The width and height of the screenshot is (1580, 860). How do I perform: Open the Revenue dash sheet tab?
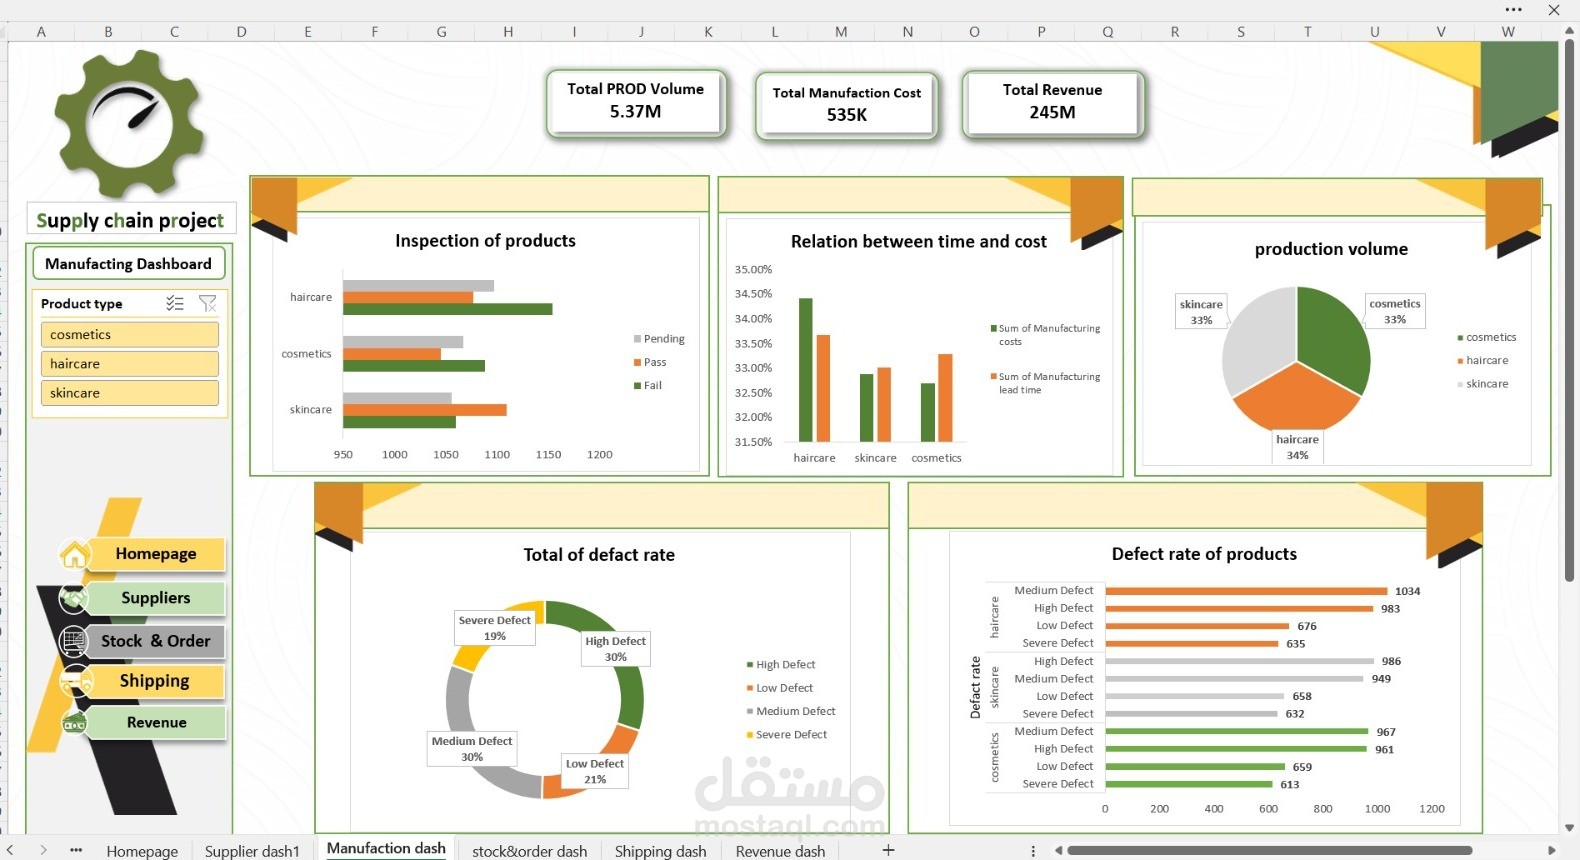point(780,851)
